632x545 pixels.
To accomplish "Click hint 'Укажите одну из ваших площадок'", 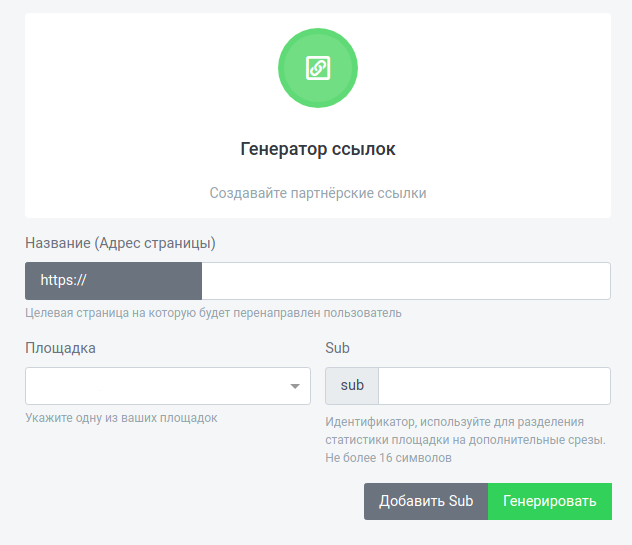I will tap(121, 418).
